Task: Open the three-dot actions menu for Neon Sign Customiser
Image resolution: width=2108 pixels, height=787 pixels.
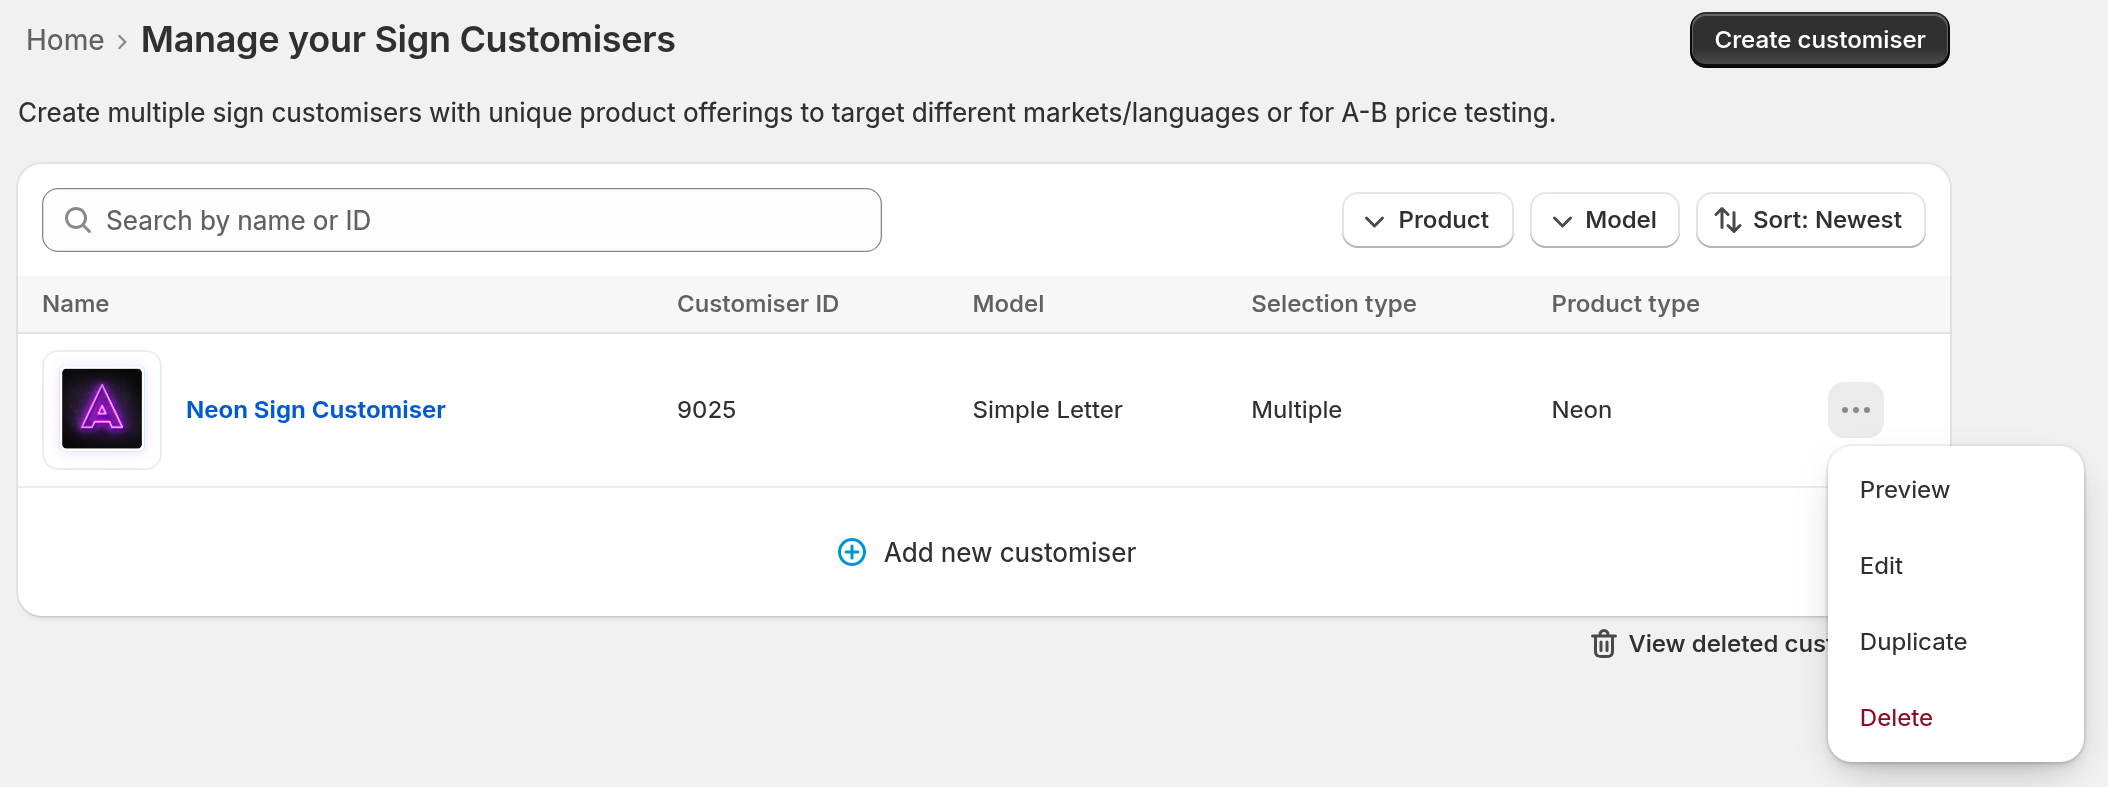Action: pos(1855,410)
